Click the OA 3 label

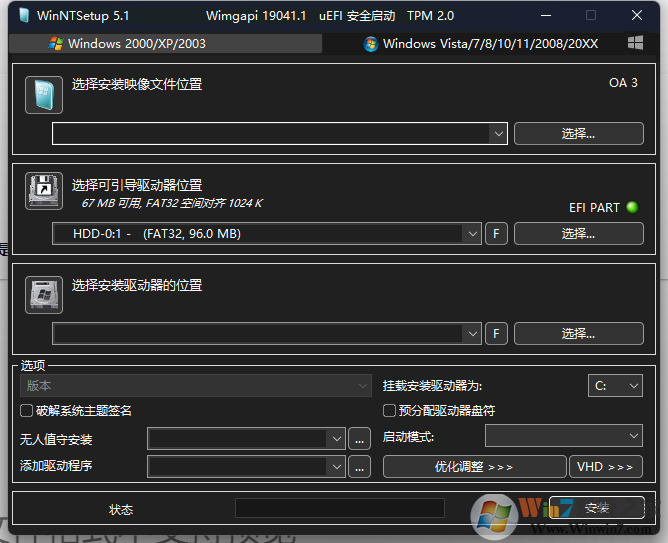tap(623, 83)
